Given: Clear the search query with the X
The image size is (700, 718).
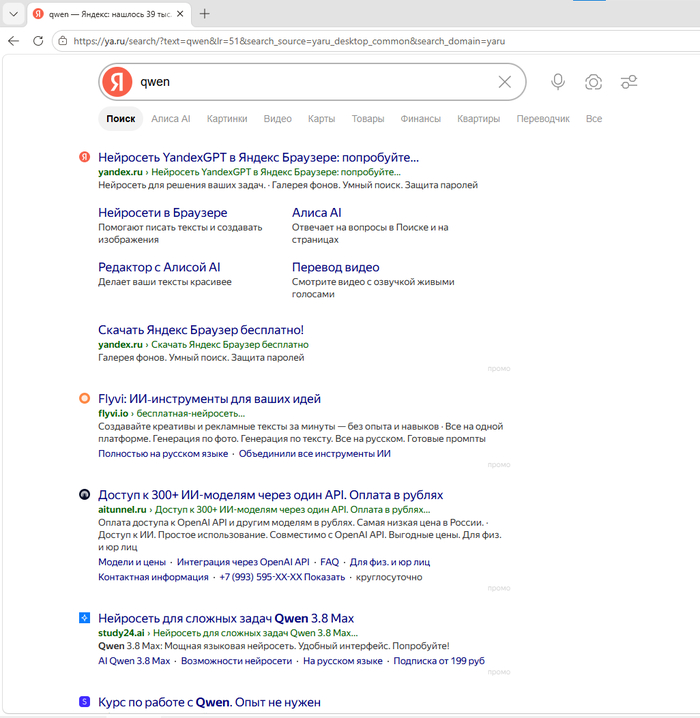Looking at the screenshot, I should pos(505,82).
